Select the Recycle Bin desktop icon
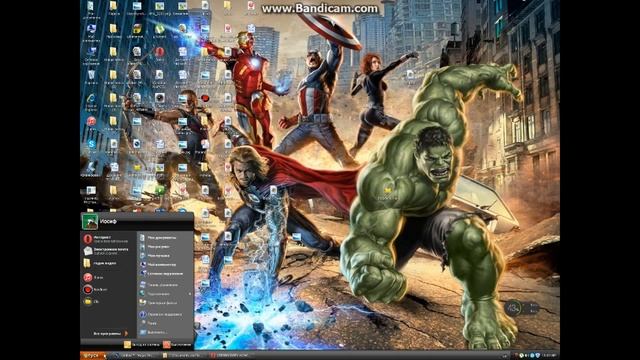Image resolution: width=640 pixels, height=360 pixels. [91, 76]
